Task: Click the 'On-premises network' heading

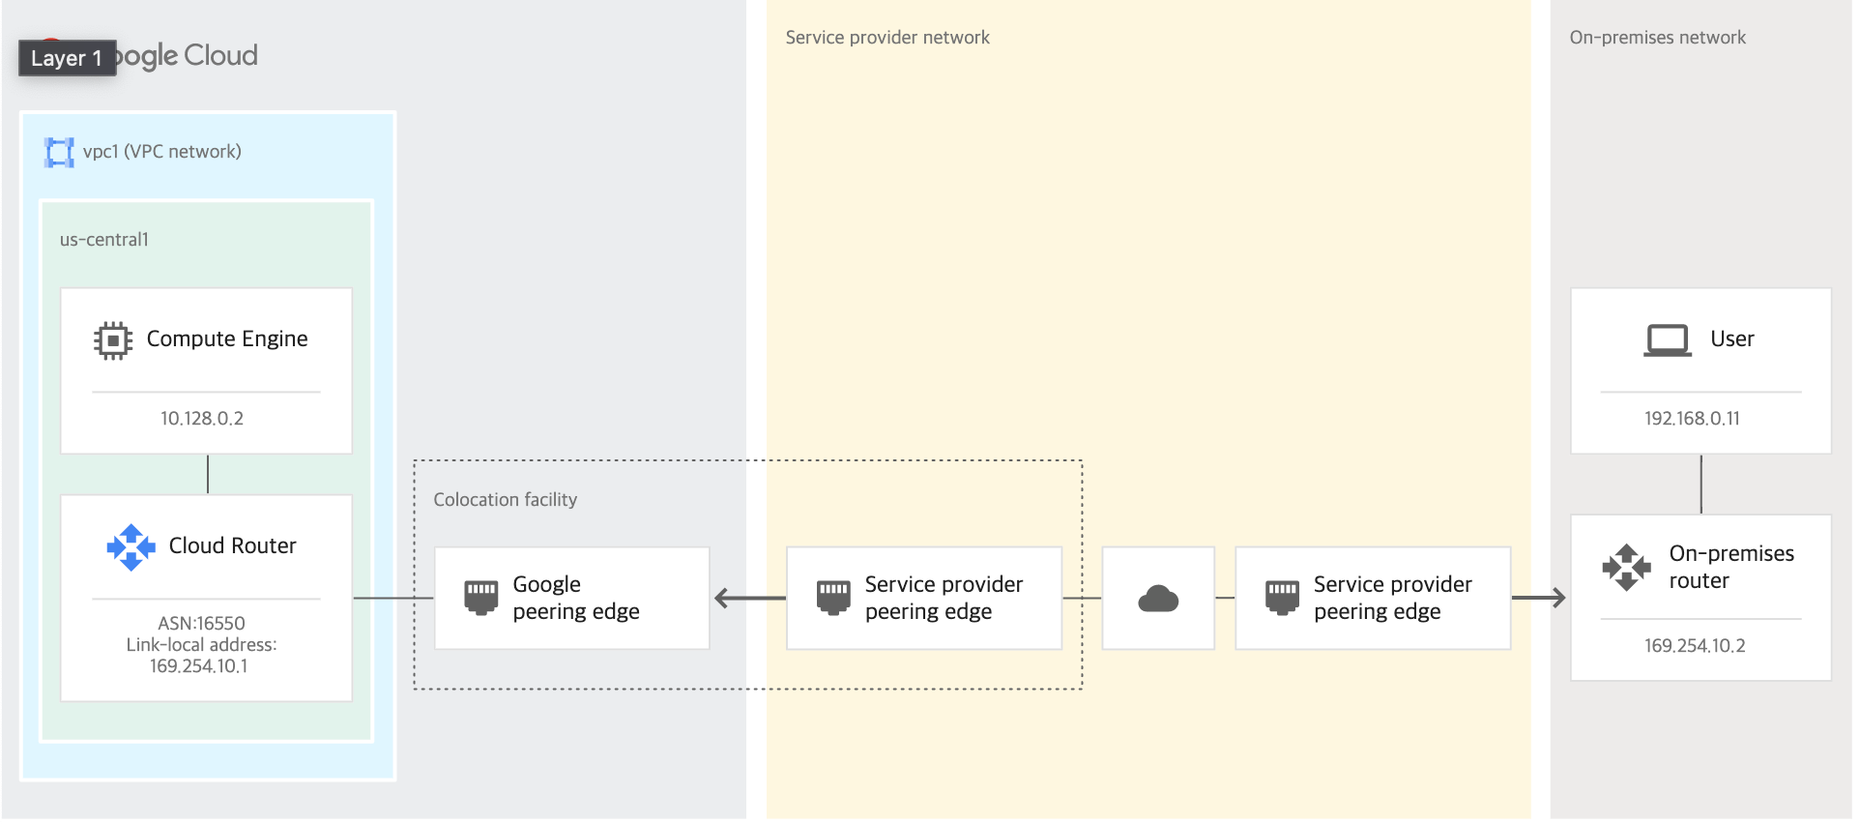Action: 1657,38
